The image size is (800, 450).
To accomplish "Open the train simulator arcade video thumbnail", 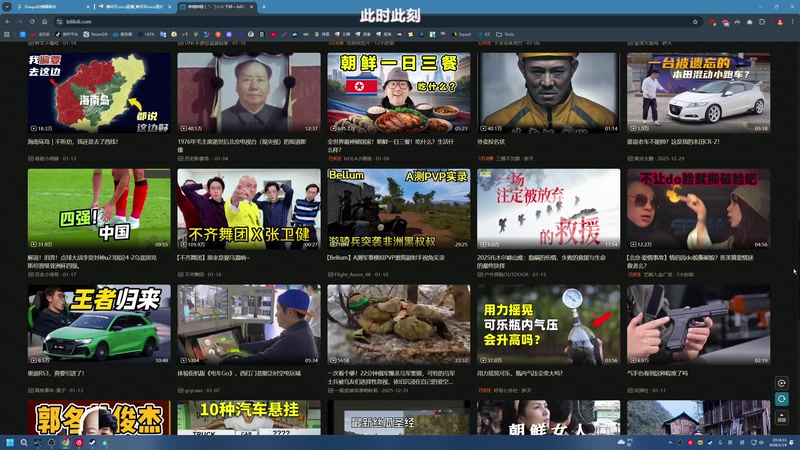I will pos(249,324).
